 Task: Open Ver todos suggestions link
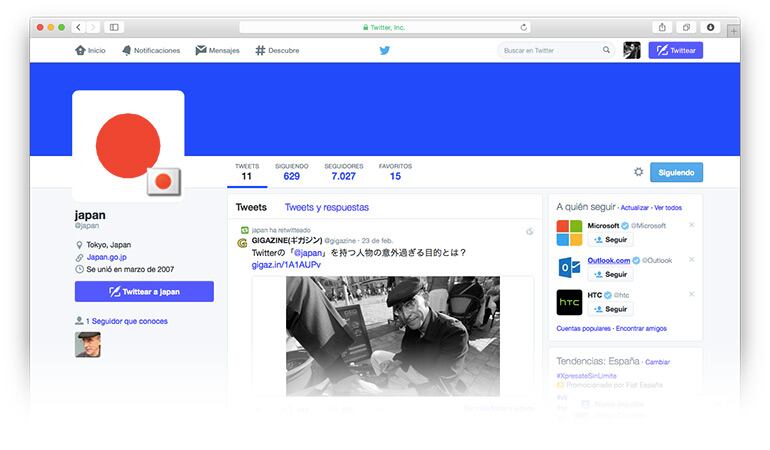pyautogui.click(x=668, y=208)
